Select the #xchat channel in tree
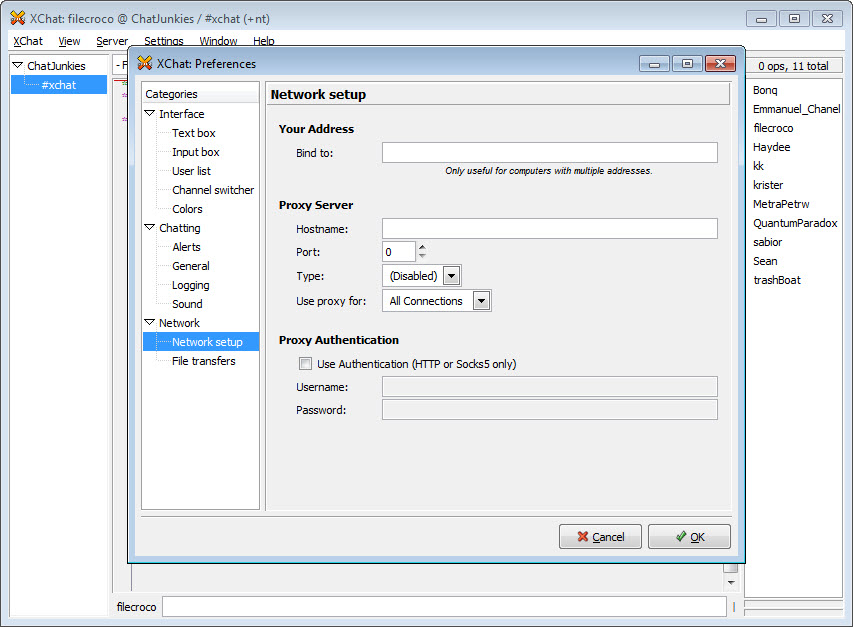Screen dimensions: 853x627 [x=59, y=85]
